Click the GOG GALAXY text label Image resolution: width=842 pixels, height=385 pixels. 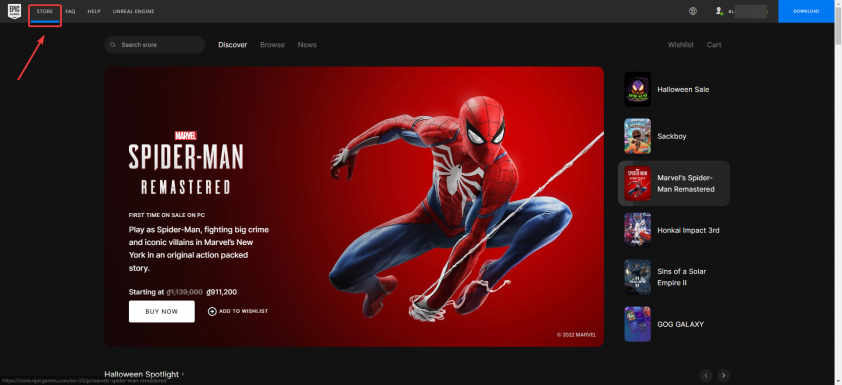(x=680, y=324)
